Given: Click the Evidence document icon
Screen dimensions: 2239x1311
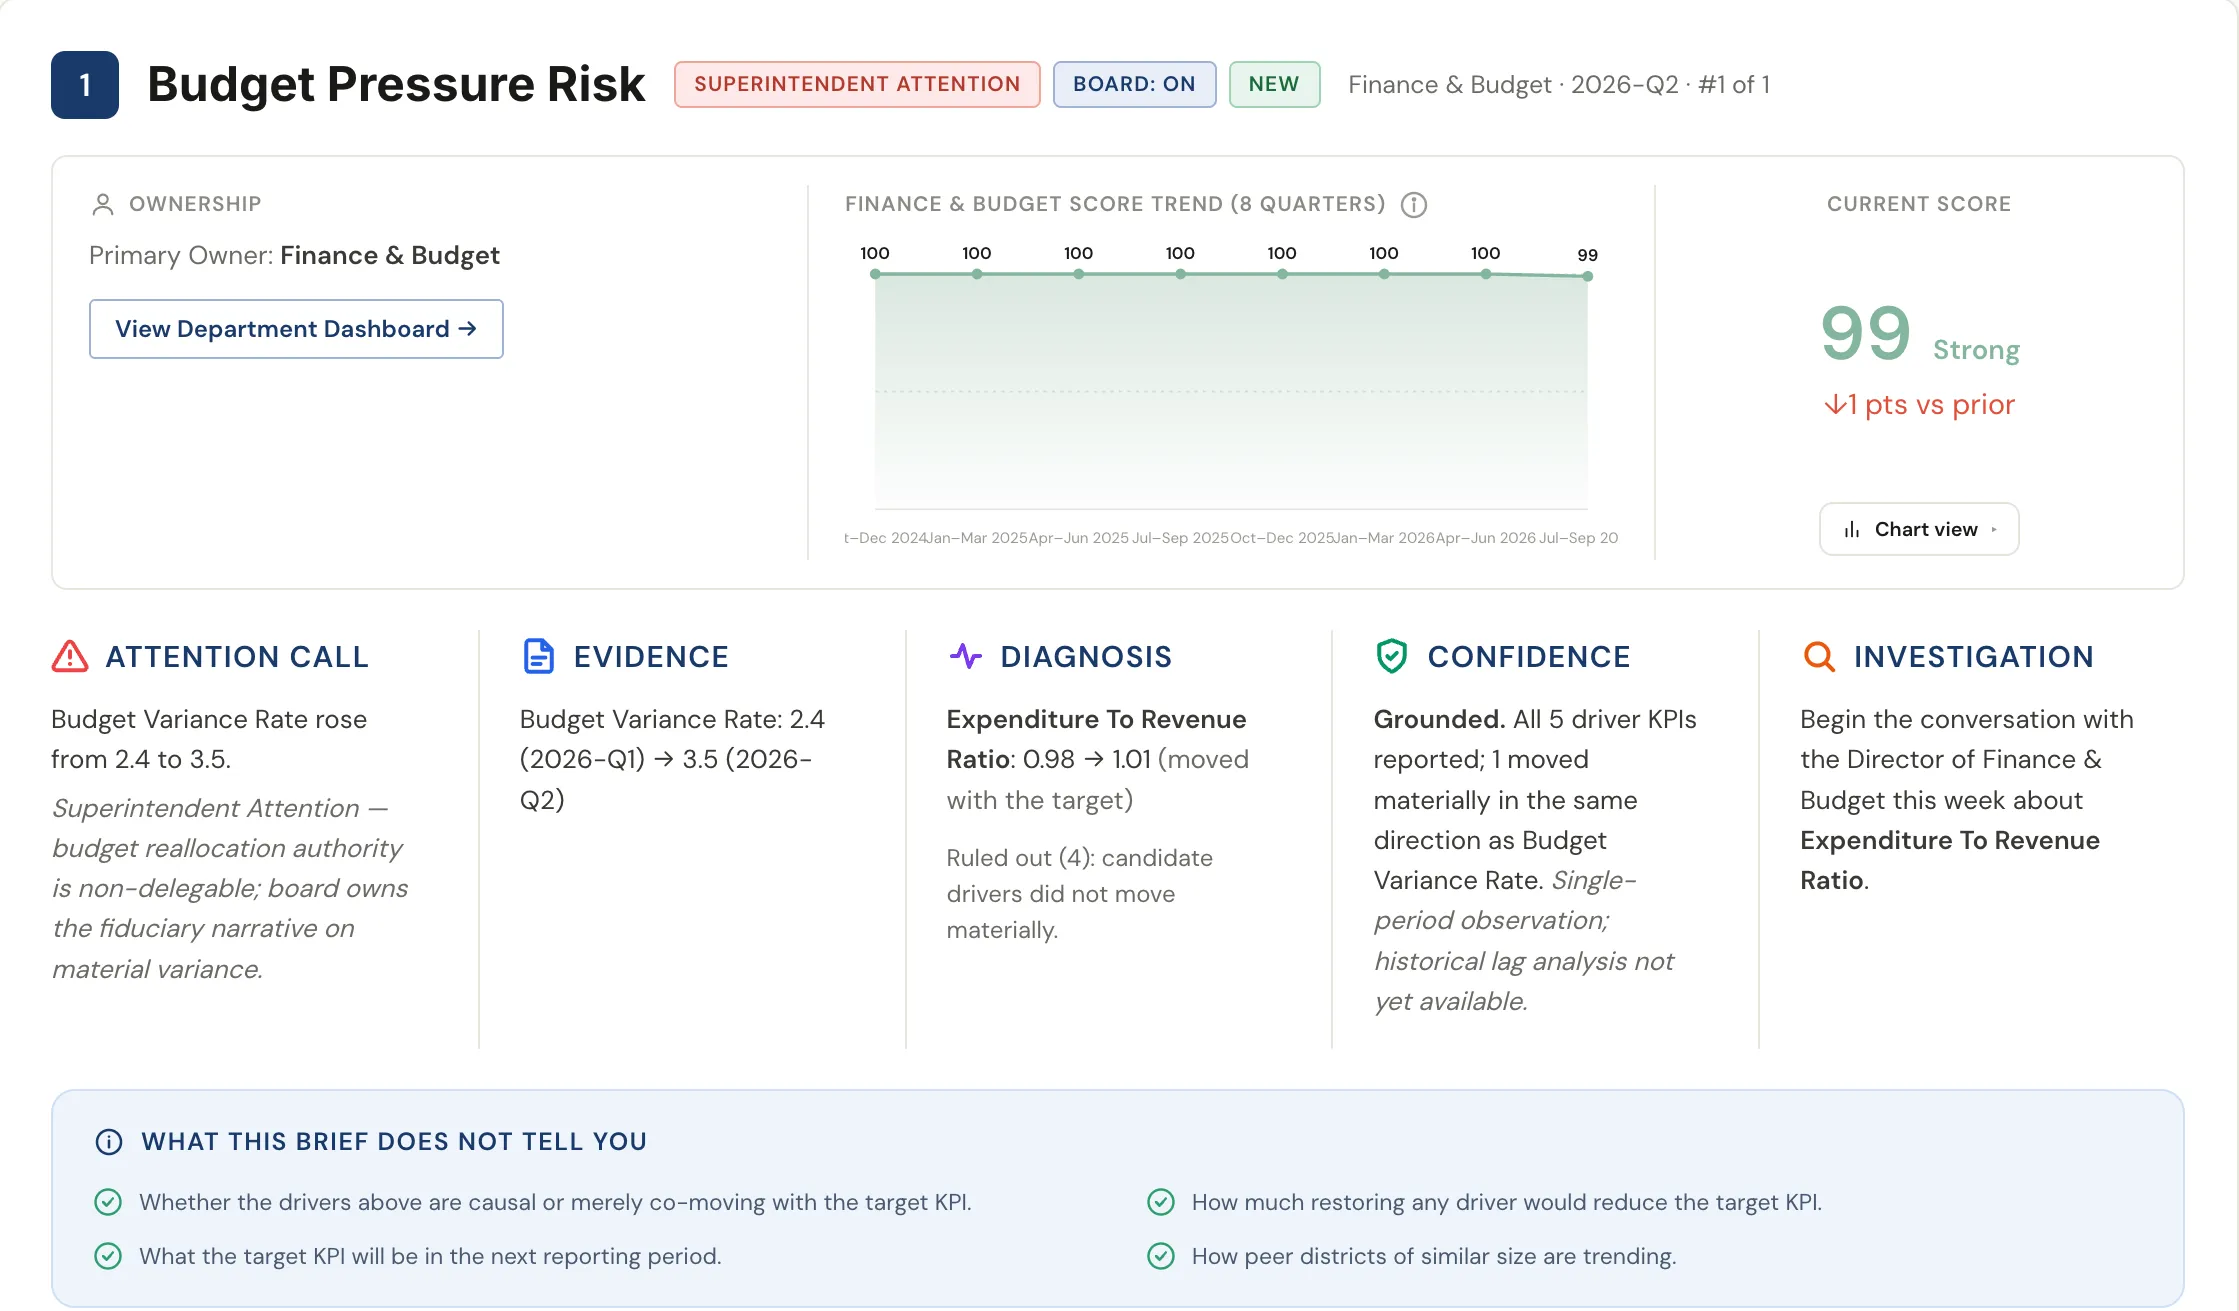Looking at the screenshot, I should (x=538, y=656).
